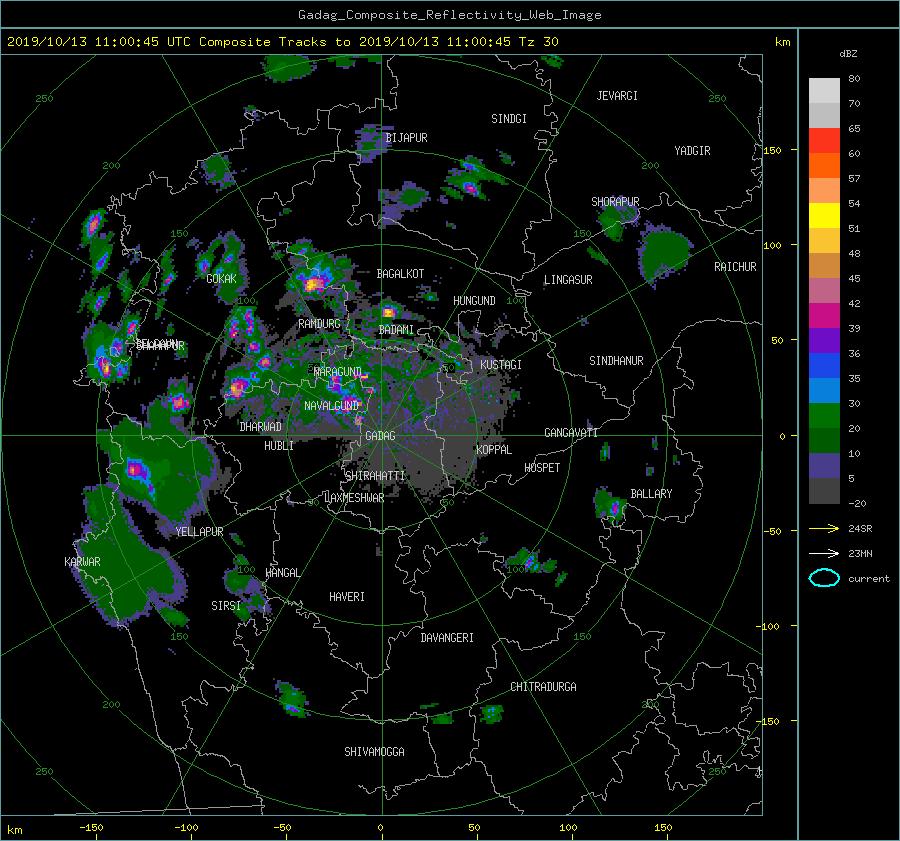Viewport: 900px width, 841px height.
Task: Click the GOKAK city label
Action: 222,278
